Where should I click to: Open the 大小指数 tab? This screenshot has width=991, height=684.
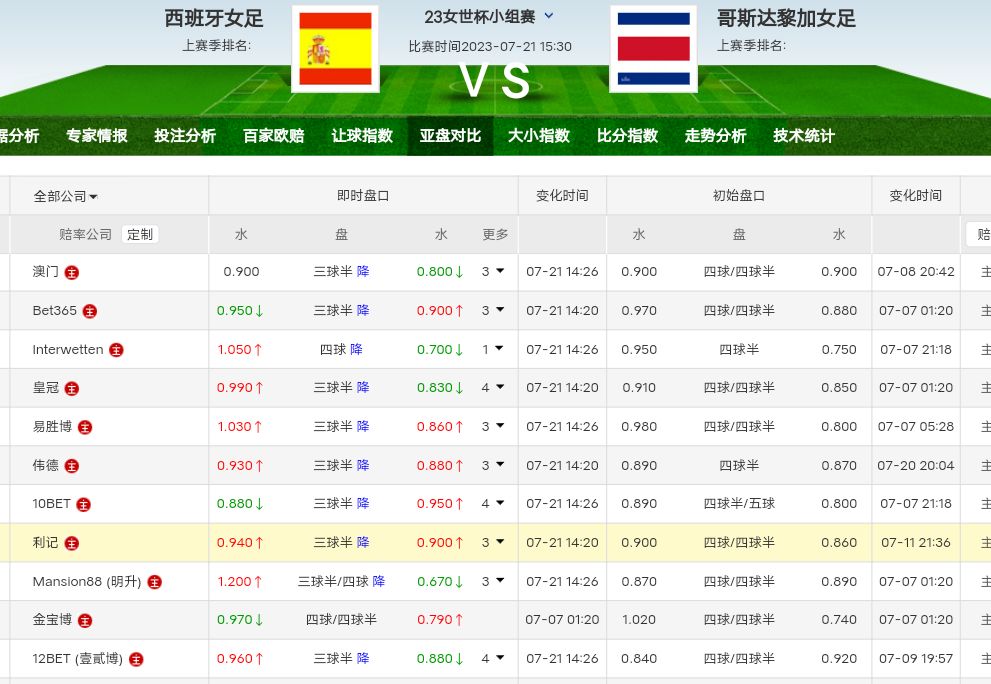coord(538,136)
